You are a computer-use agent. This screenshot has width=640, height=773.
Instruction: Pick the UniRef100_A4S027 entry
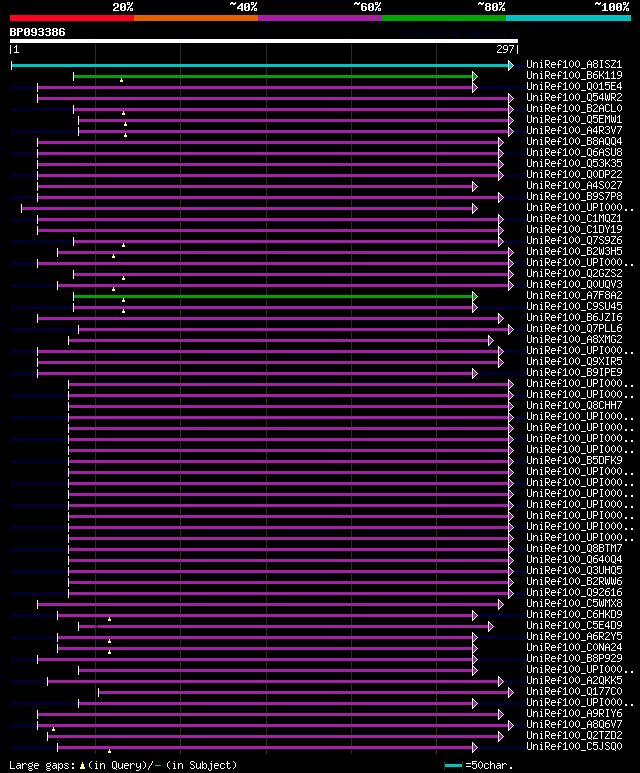pyautogui.click(x=574, y=185)
